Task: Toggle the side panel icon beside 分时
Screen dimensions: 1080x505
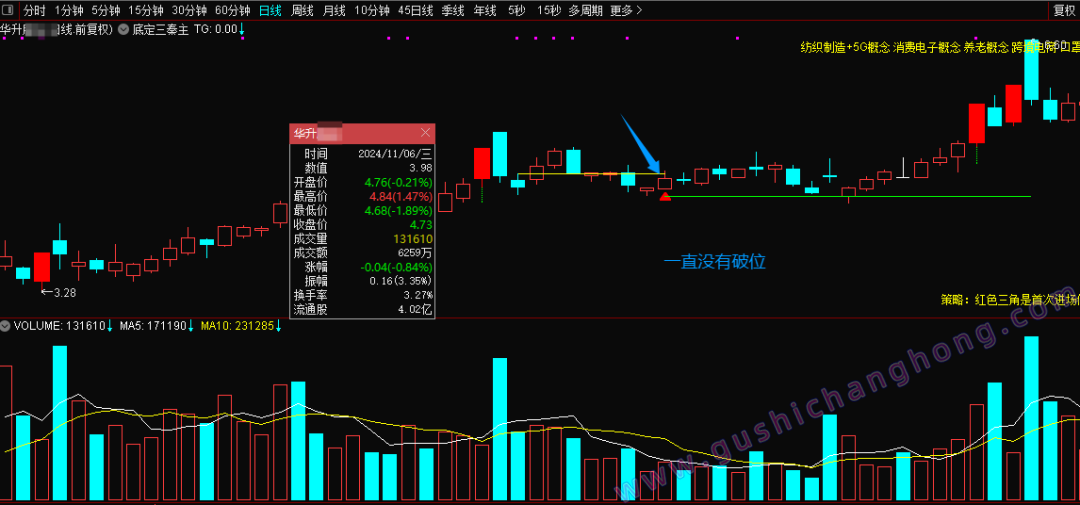Action: [9, 10]
